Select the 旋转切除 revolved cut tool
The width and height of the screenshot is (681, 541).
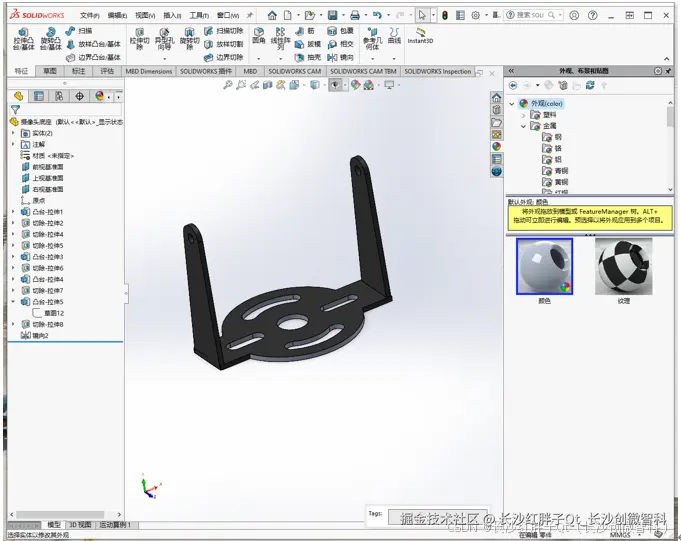pyautogui.click(x=189, y=39)
